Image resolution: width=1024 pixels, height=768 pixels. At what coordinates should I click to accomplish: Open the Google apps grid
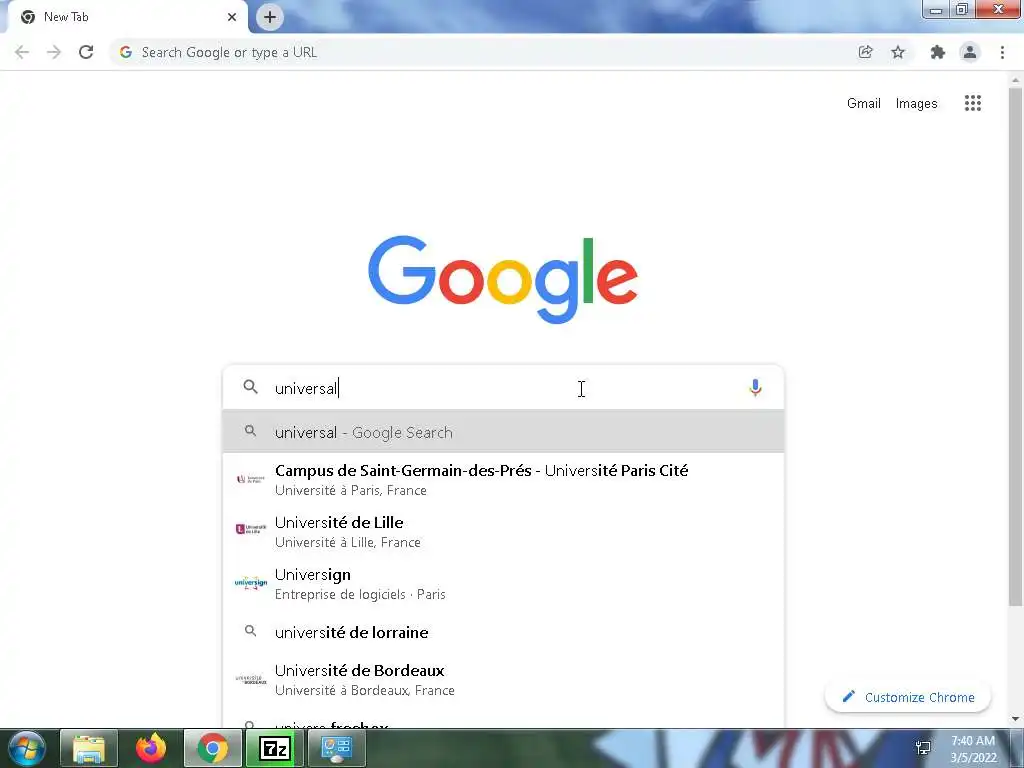click(973, 103)
